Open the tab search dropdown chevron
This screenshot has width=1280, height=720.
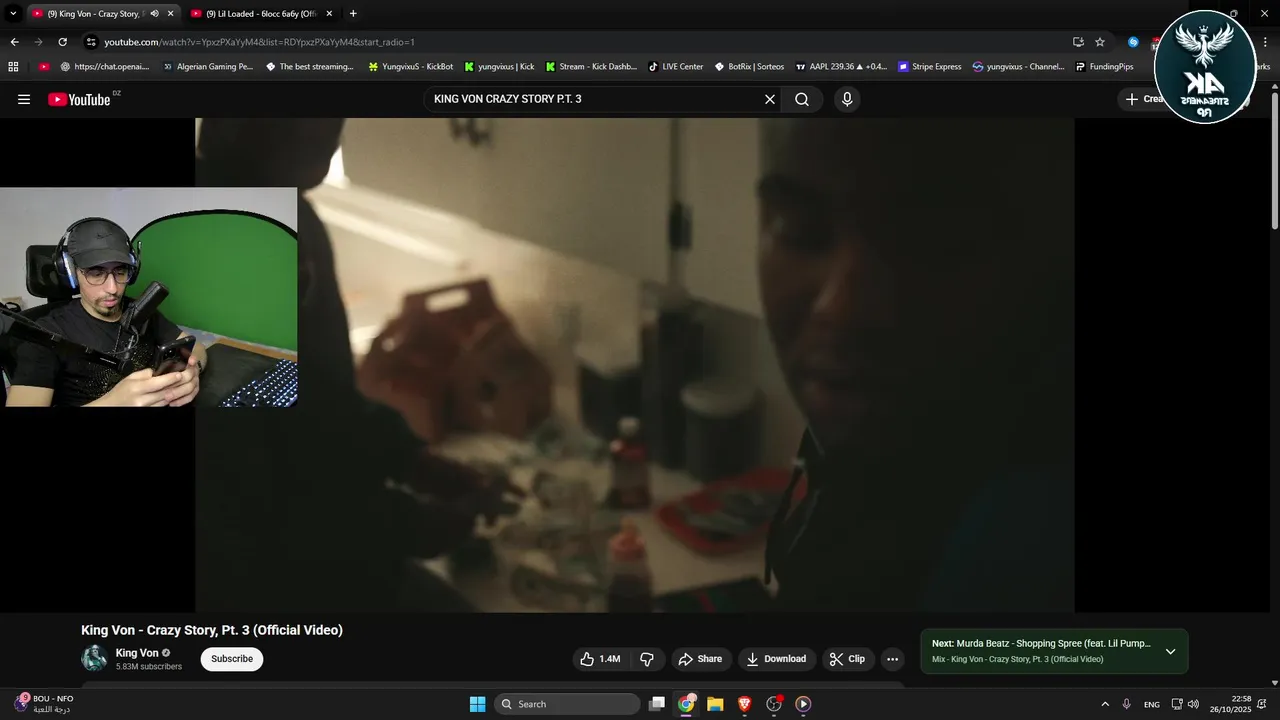[x=13, y=14]
